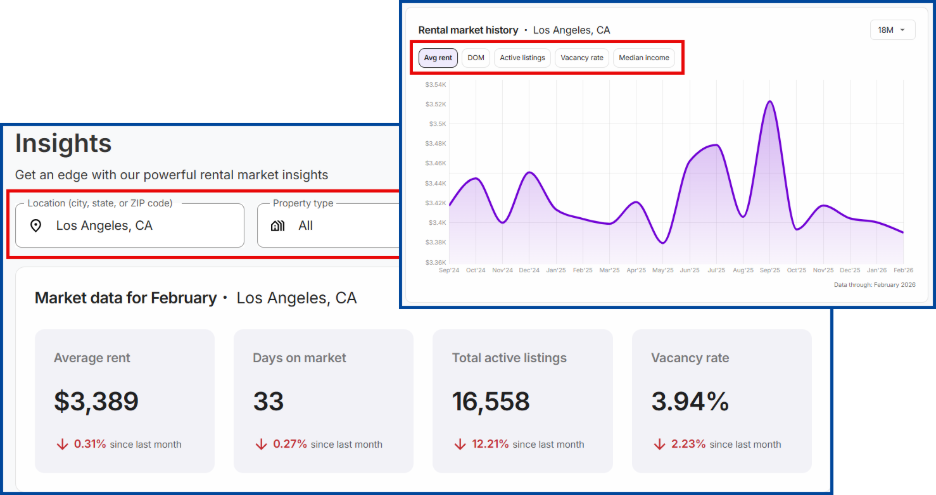Enable the Median income chart filter
Viewport: 936px width, 495px height.
[x=643, y=58]
